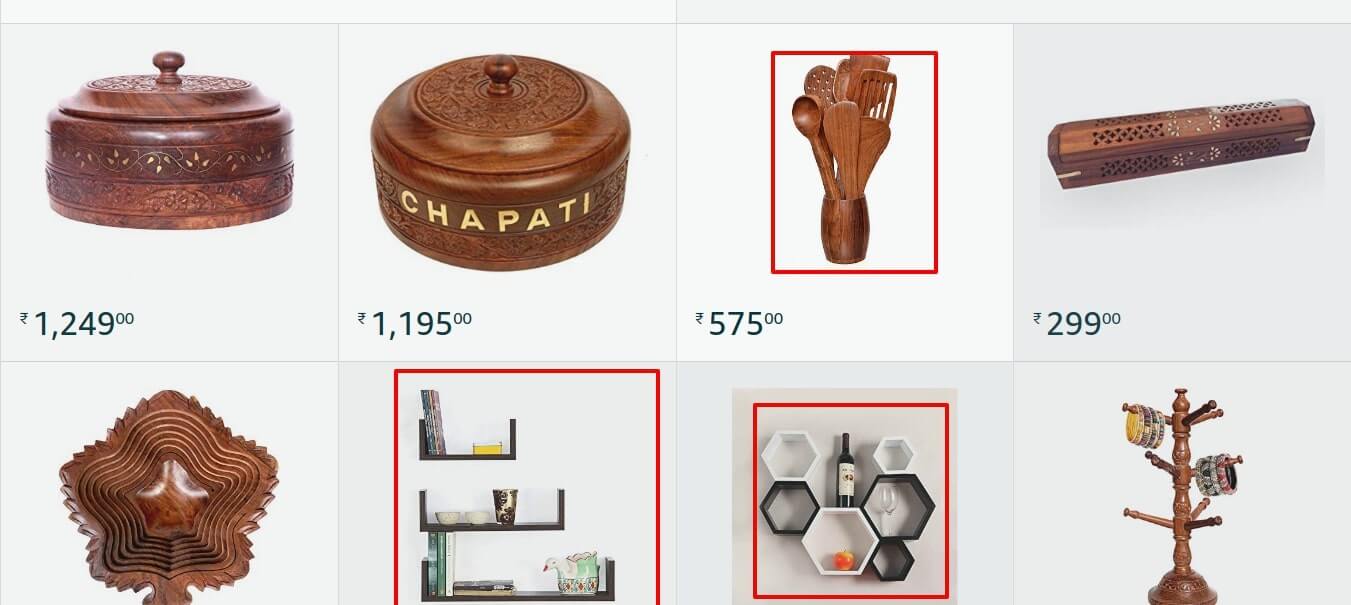The height and width of the screenshot is (605, 1351).
Task: Click the red apple in the white hexagon
Action: (845, 560)
